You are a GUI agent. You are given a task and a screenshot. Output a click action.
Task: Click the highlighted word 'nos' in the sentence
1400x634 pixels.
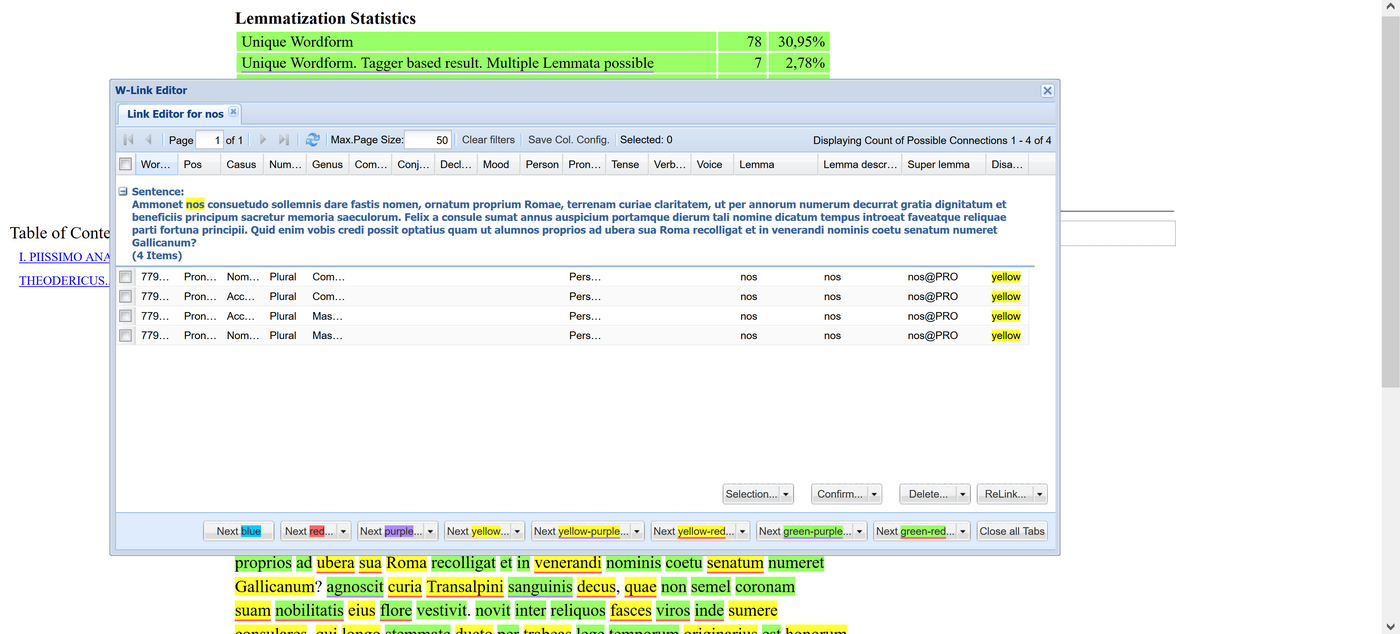coord(195,204)
